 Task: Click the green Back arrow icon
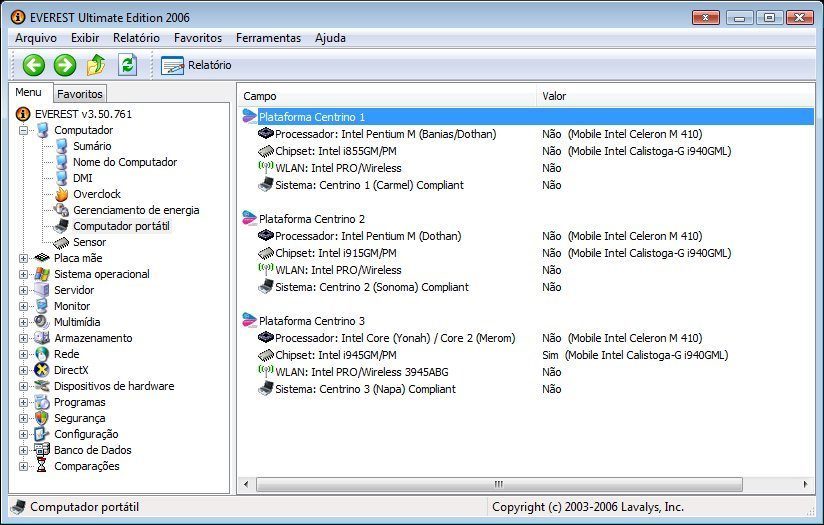pyautogui.click(x=34, y=65)
